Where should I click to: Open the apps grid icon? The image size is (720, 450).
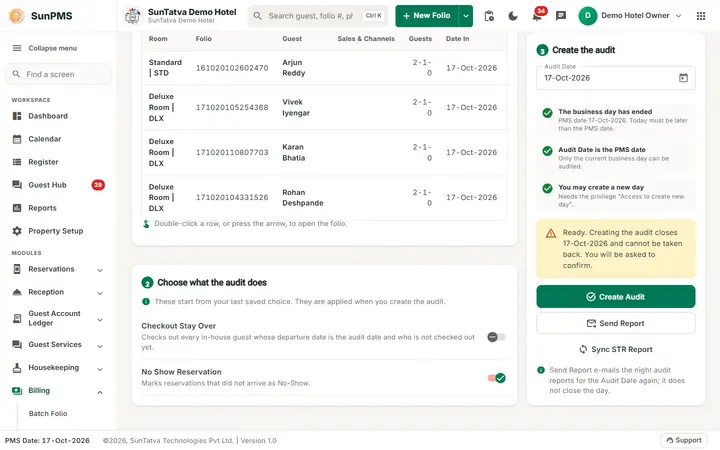click(x=701, y=16)
